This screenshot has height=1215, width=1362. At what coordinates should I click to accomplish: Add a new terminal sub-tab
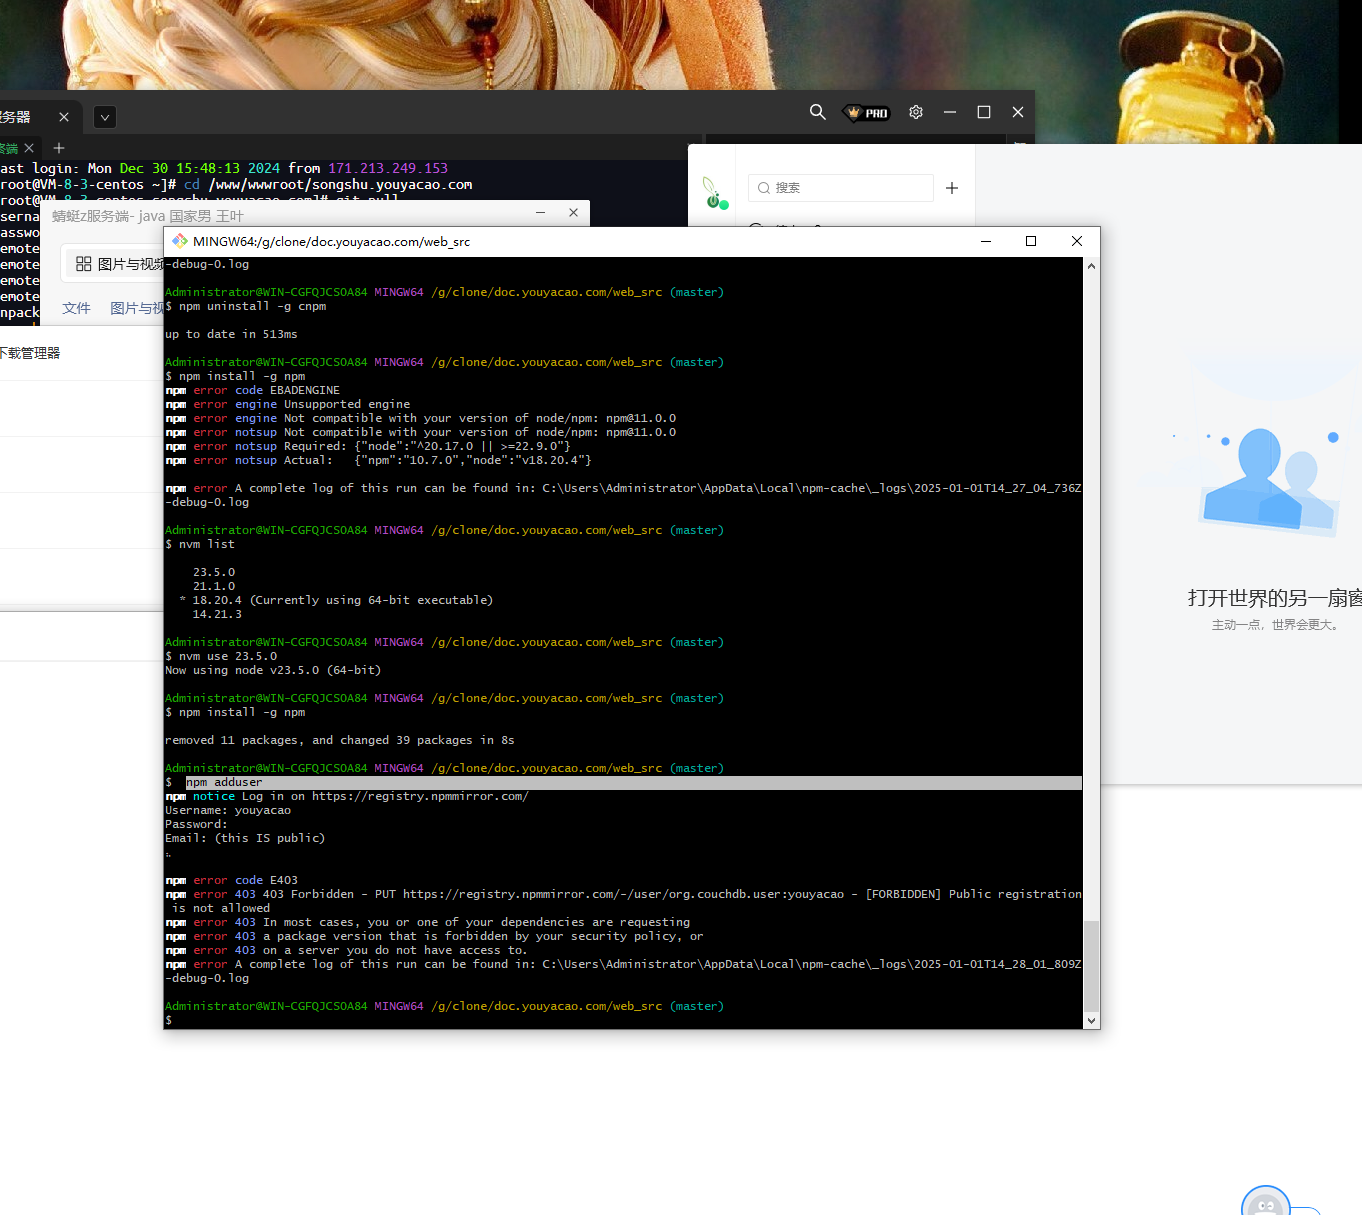[59, 148]
